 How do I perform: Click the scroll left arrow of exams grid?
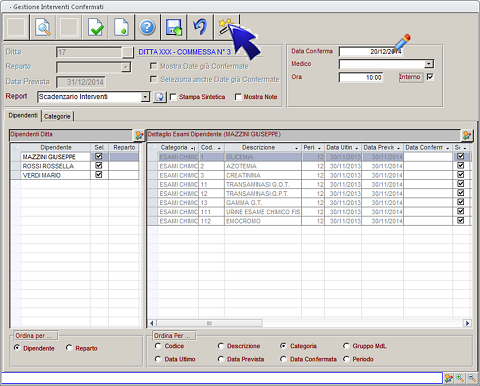(152, 323)
